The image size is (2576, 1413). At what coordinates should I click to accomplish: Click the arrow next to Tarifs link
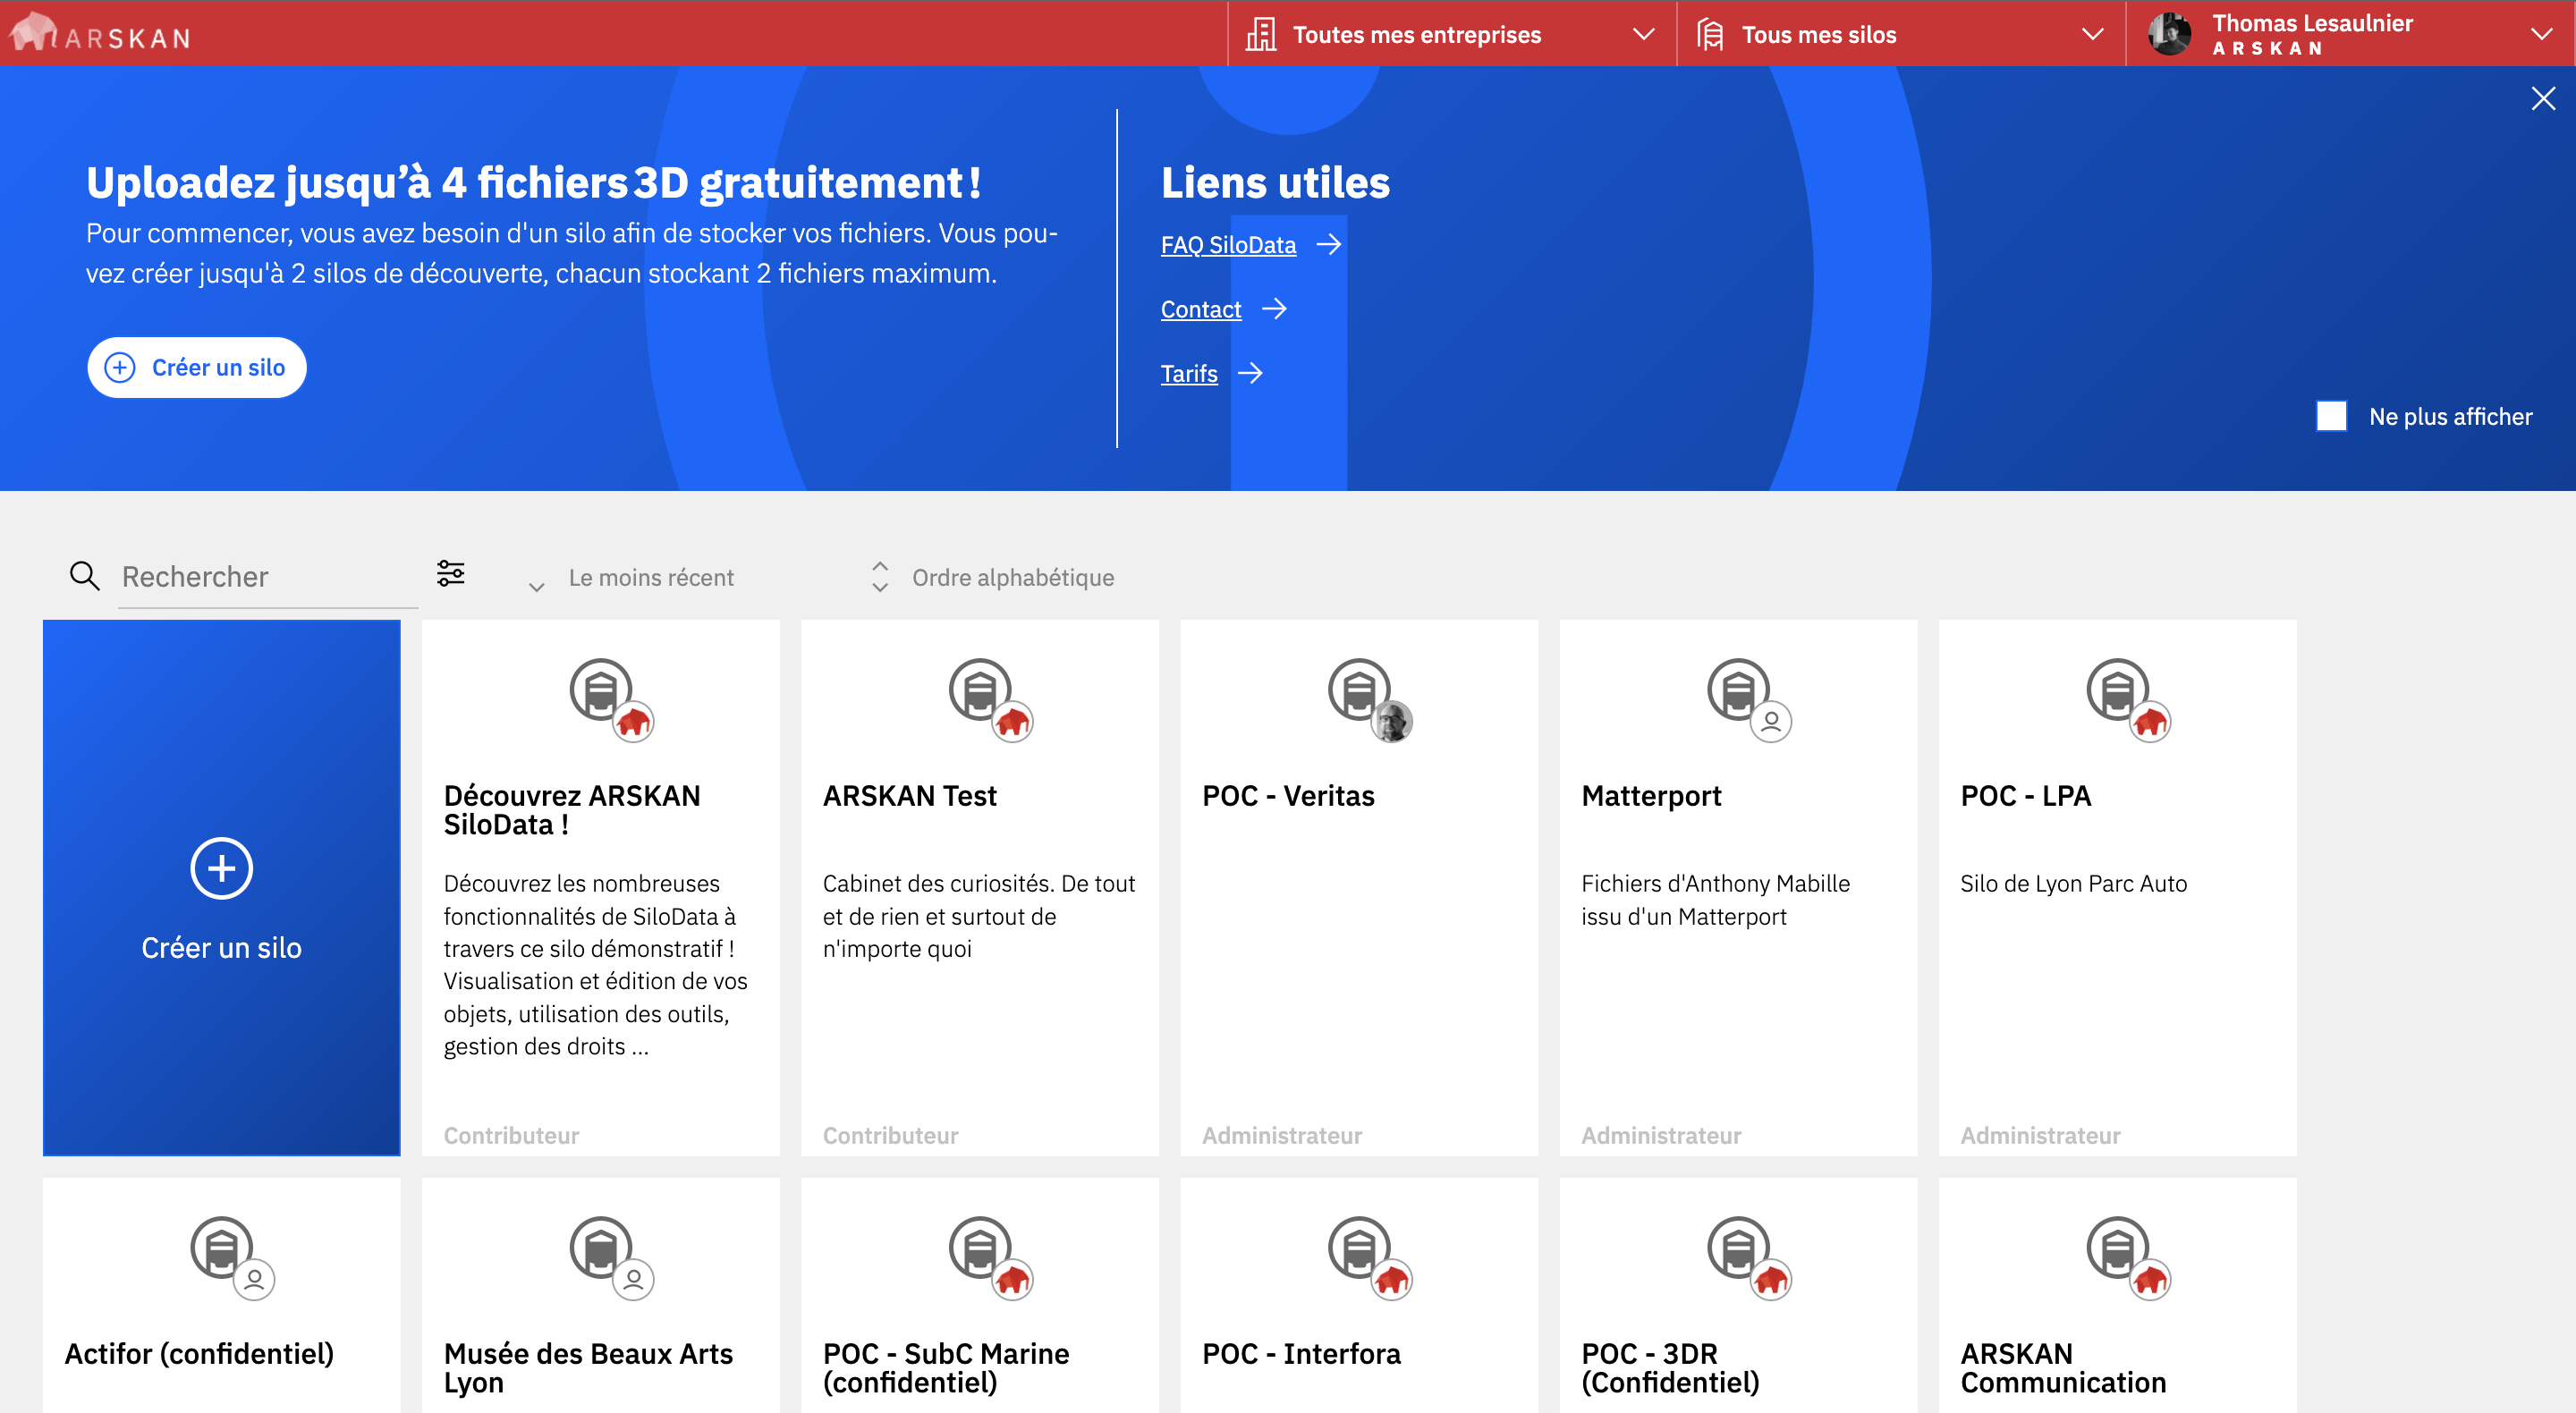(x=1250, y=374)
